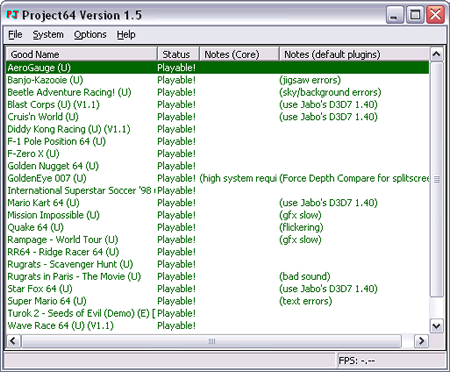Click the vertical scrollbar down arrow
This screenshot has width=450, height=372.
(x=436, y=326)
